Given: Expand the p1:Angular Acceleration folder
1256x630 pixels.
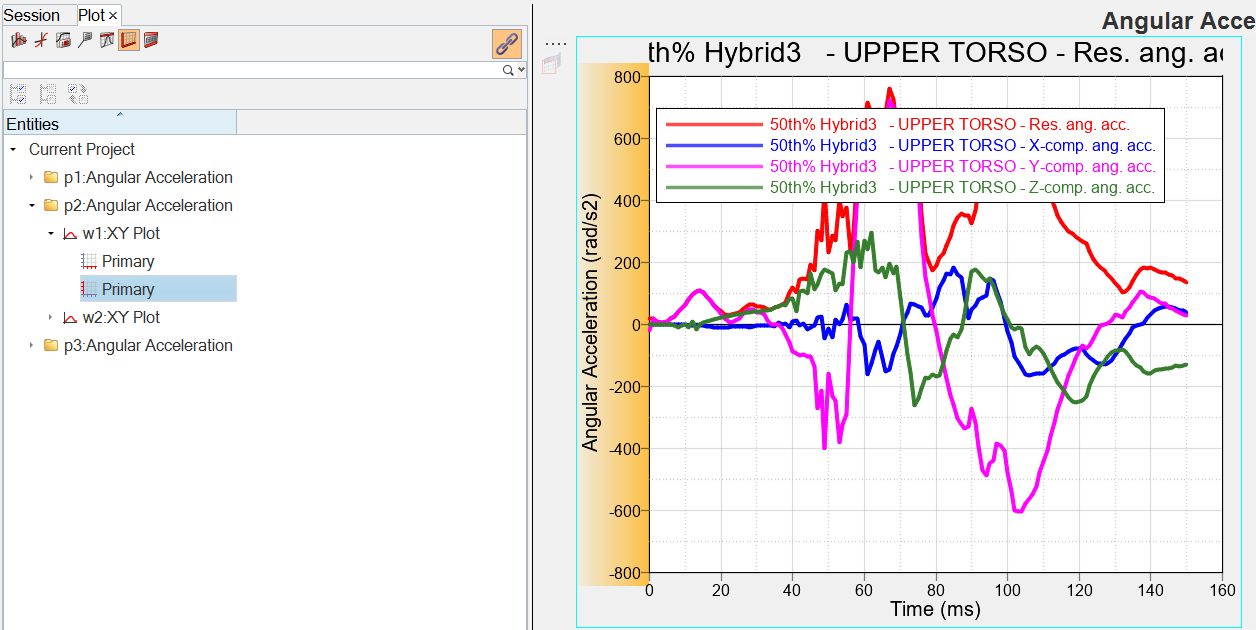Looking at the screenshot, I should coord(32,178).
